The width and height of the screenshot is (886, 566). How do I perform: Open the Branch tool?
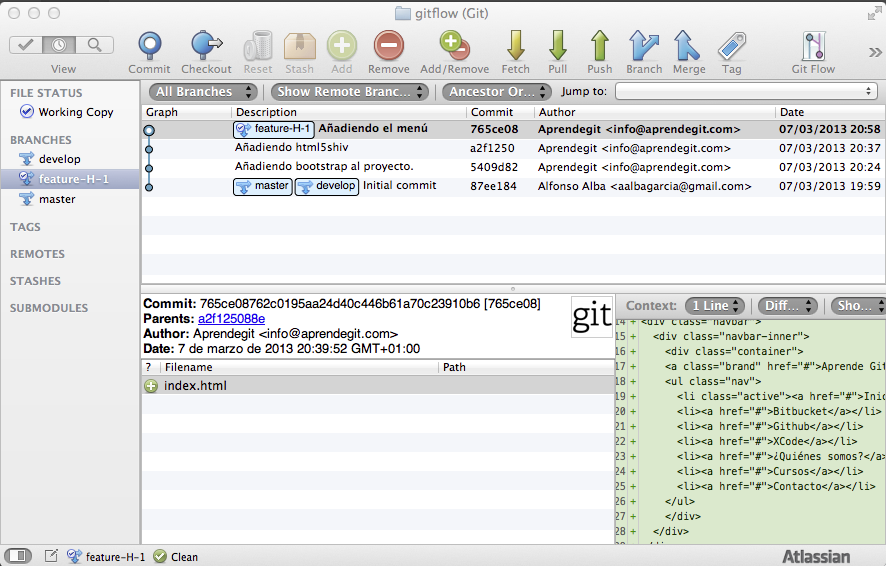643,46
